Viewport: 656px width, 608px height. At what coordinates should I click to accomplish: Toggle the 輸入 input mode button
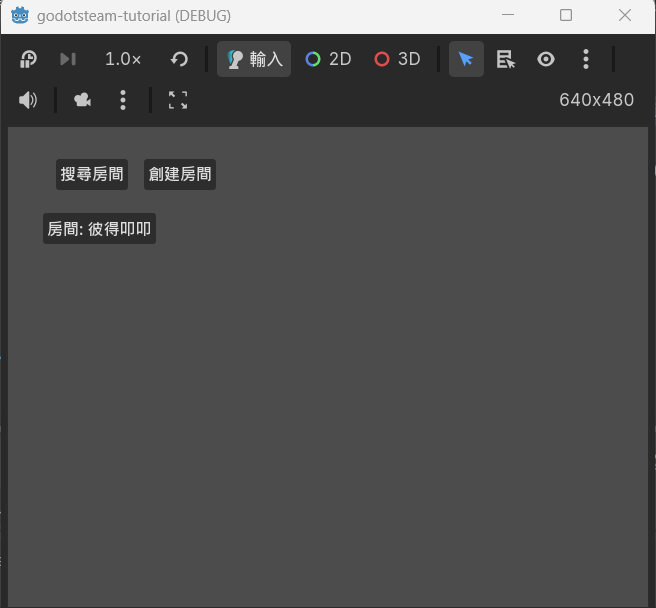pos(254,59)
